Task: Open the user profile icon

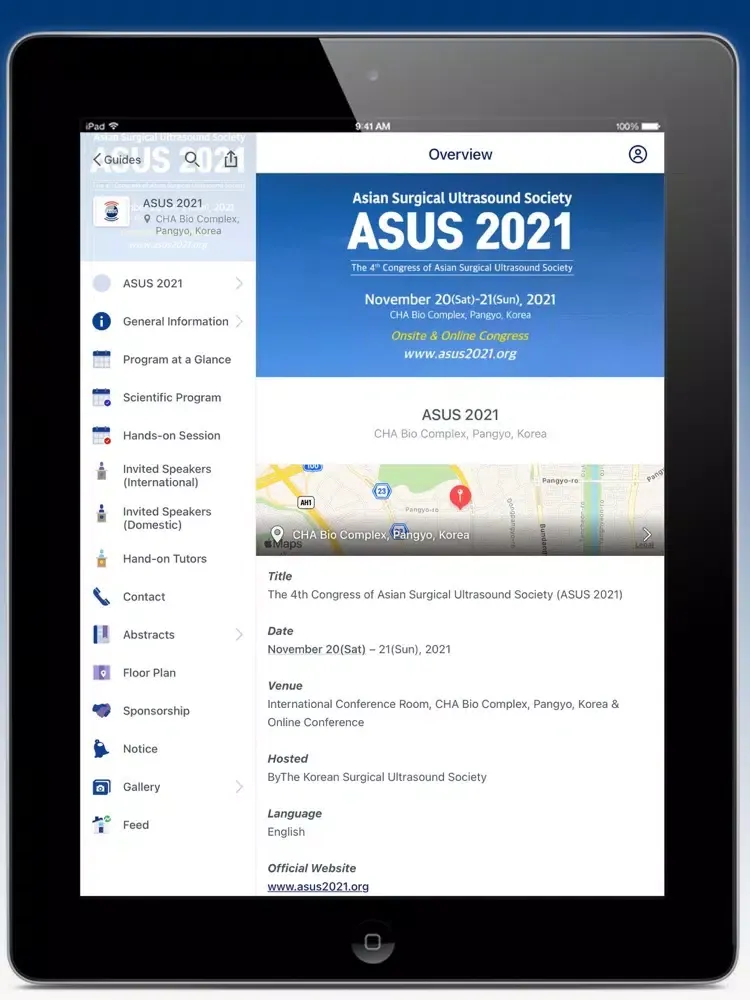Action: tap(637, 154)
